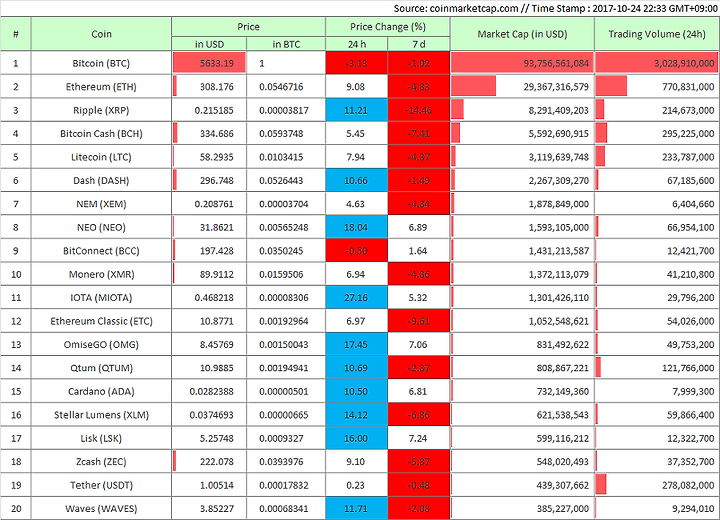Screen dimensions: 720x520
Task: Select the Waves (WAVES) name cell
Action: tap(101, 509)
